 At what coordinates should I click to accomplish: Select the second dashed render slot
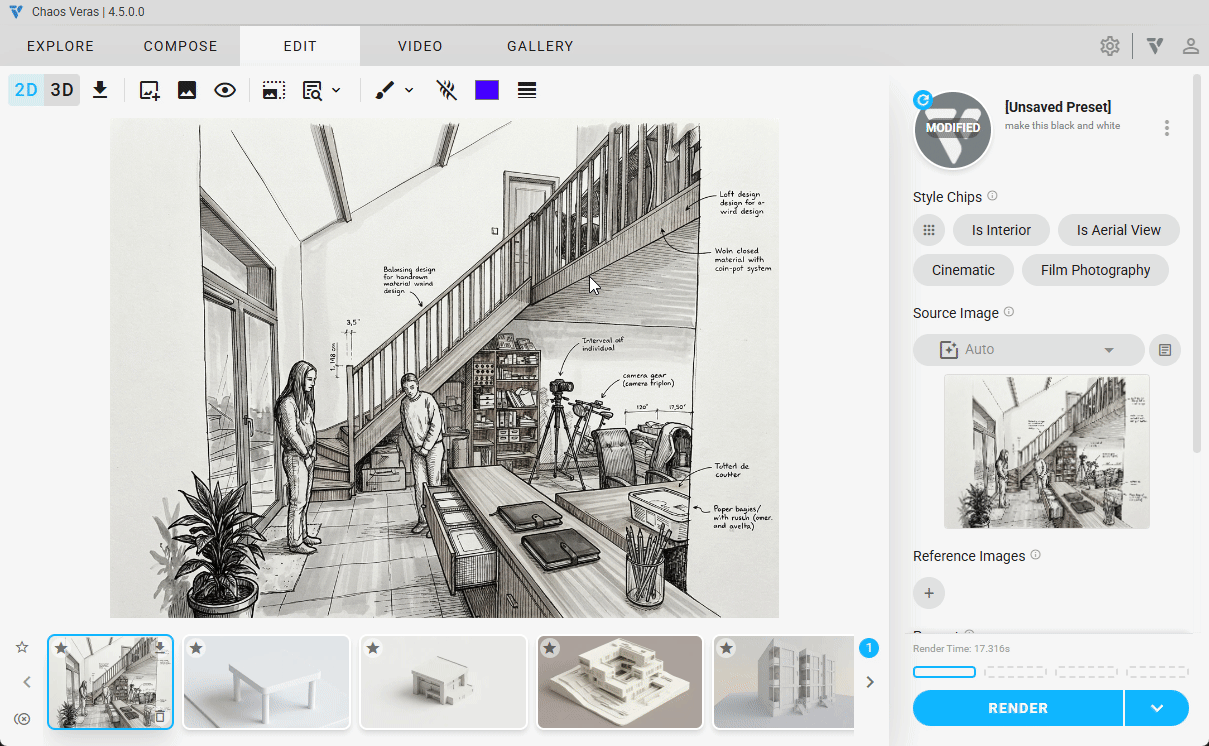click(1015, 672)
